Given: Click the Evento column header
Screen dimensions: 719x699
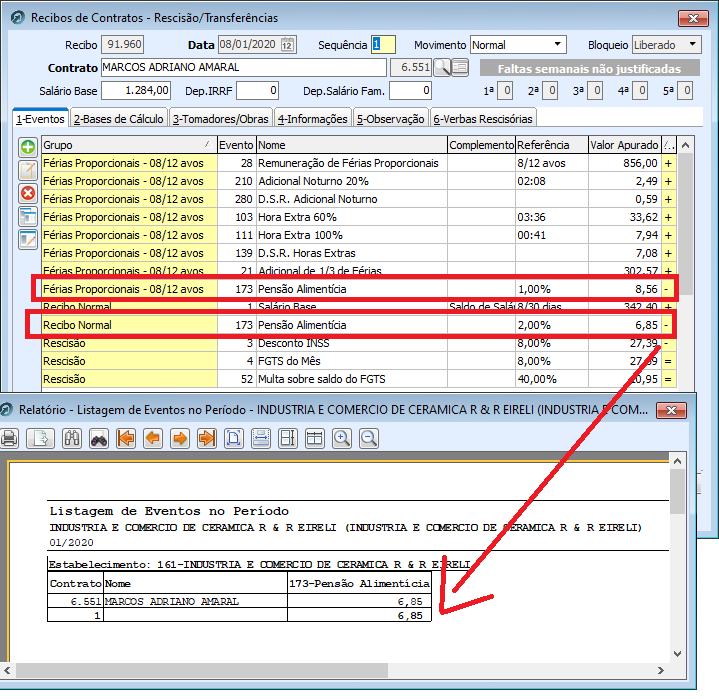Looking at the screenshot, I should (x=236, y=145).
